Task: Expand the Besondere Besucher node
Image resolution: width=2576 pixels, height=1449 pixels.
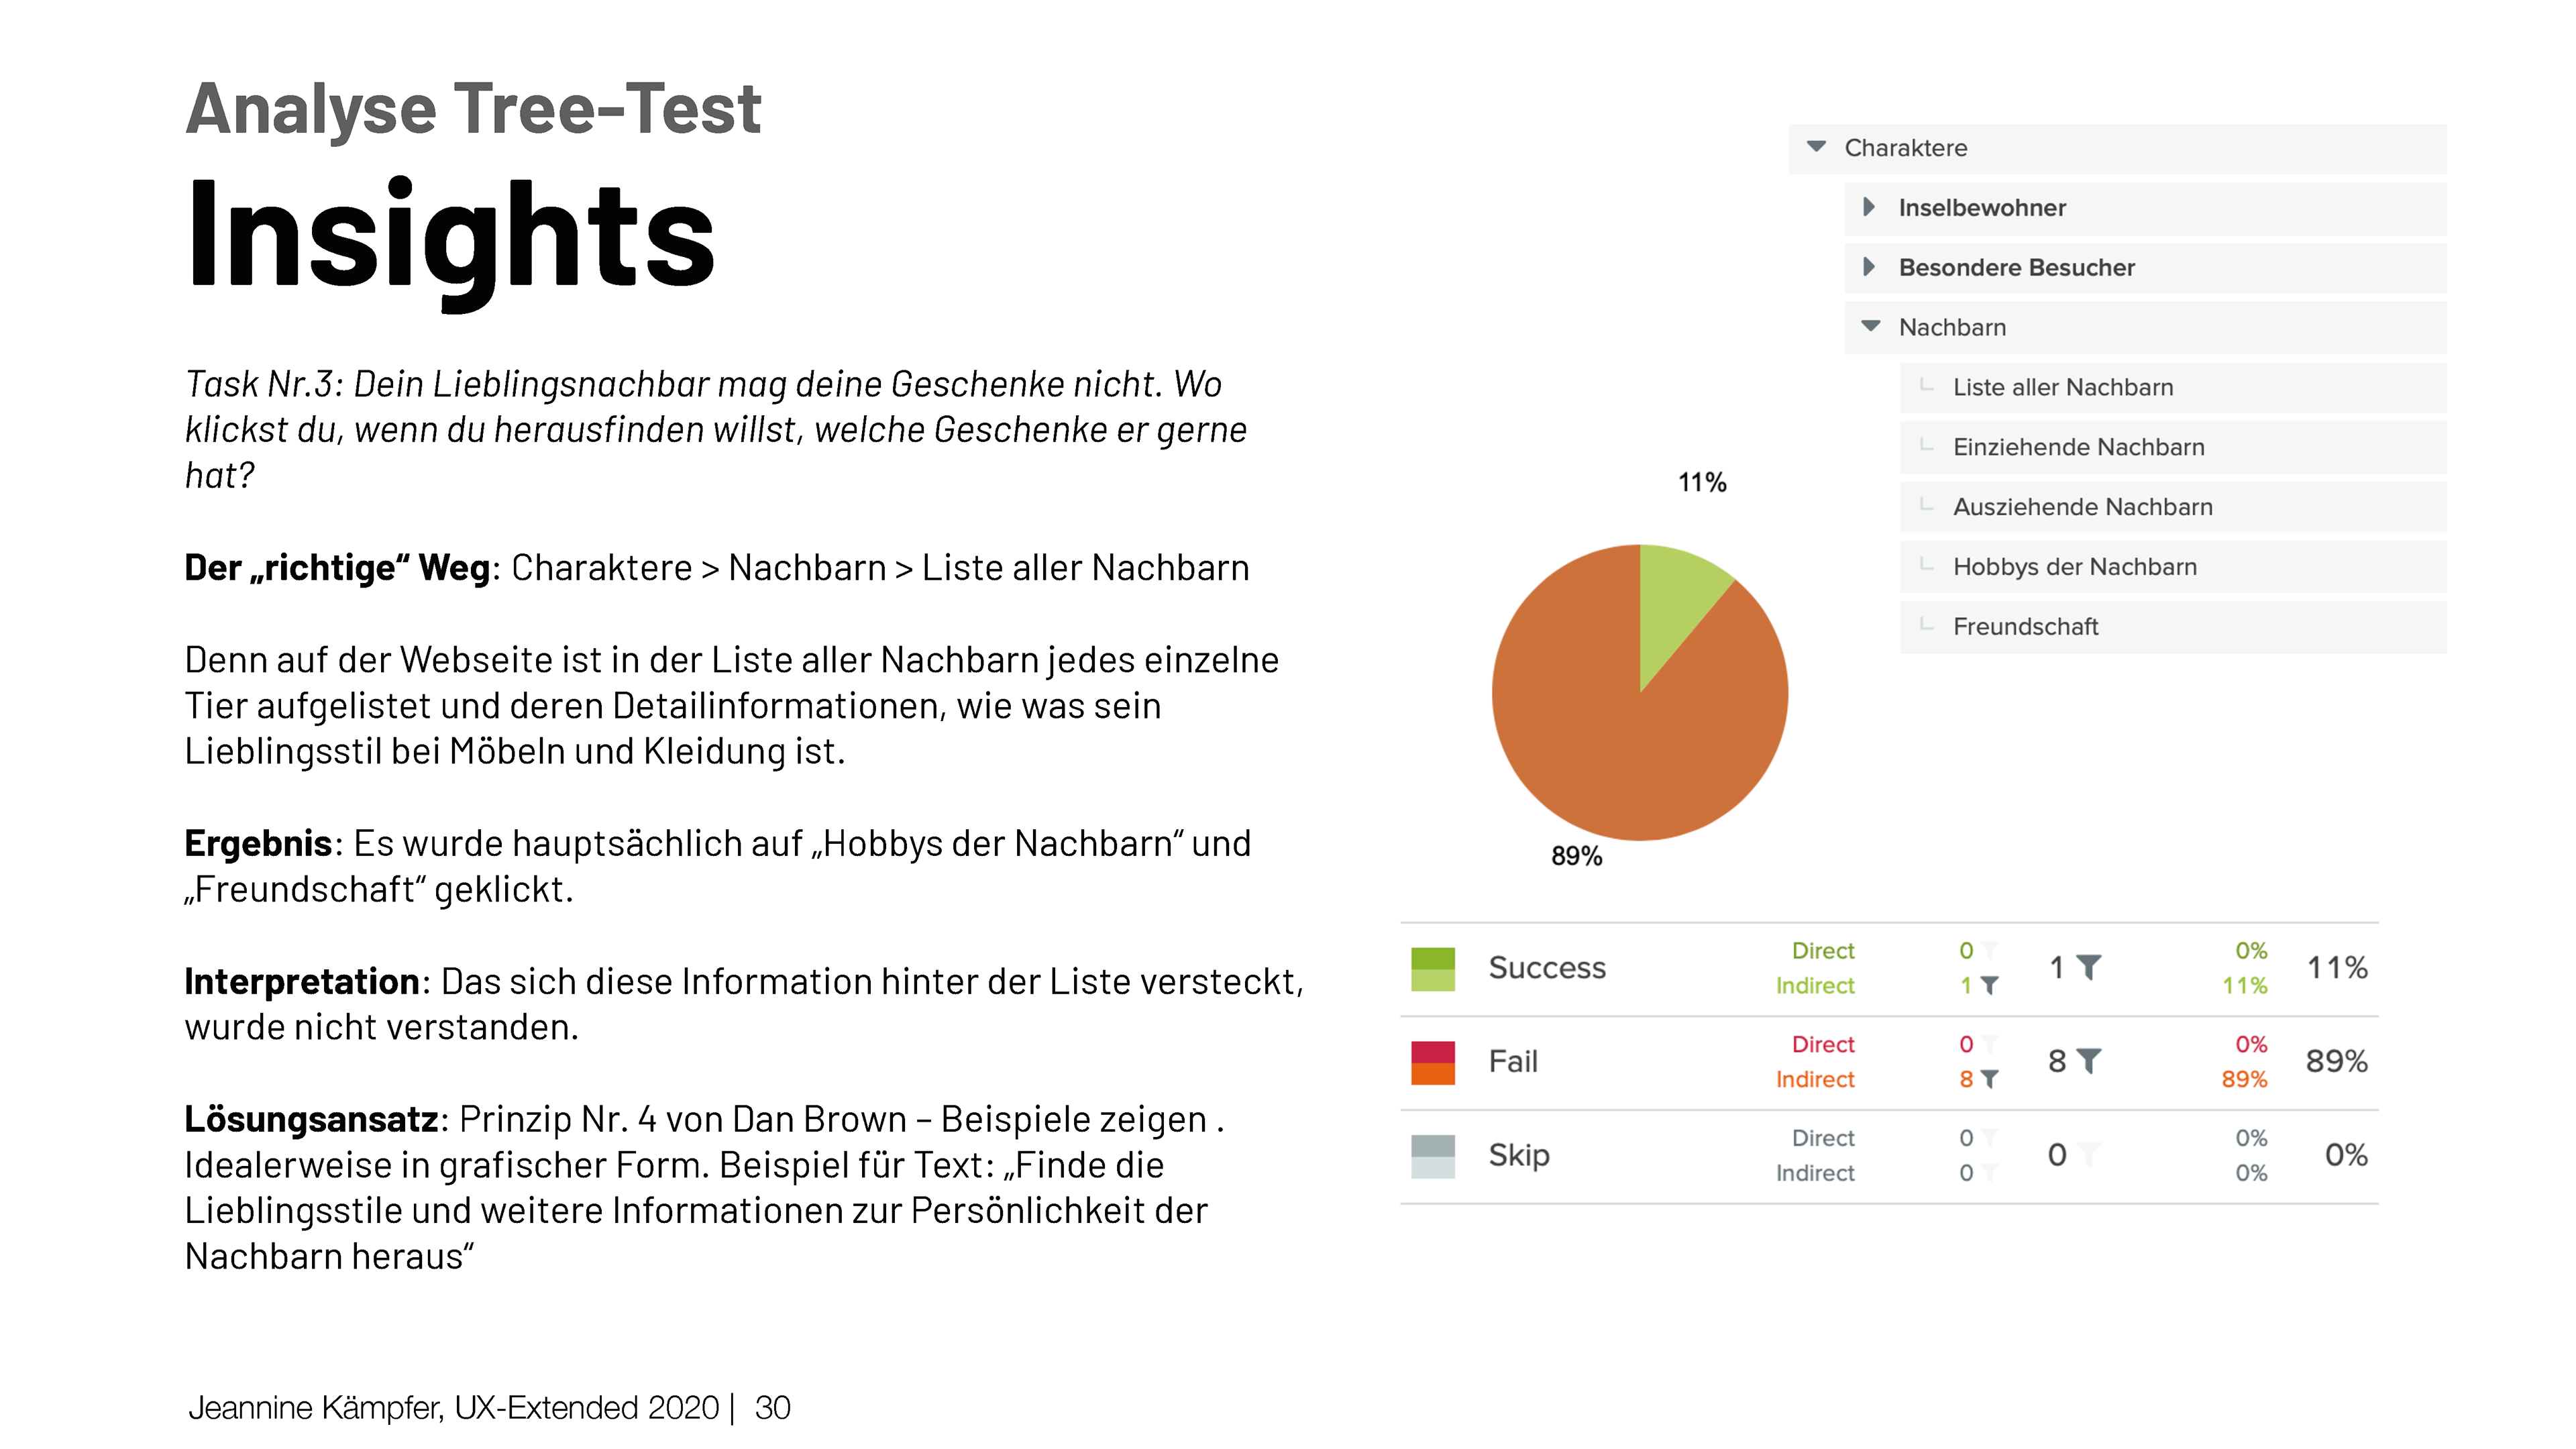Action: (x=1868, y=267)
